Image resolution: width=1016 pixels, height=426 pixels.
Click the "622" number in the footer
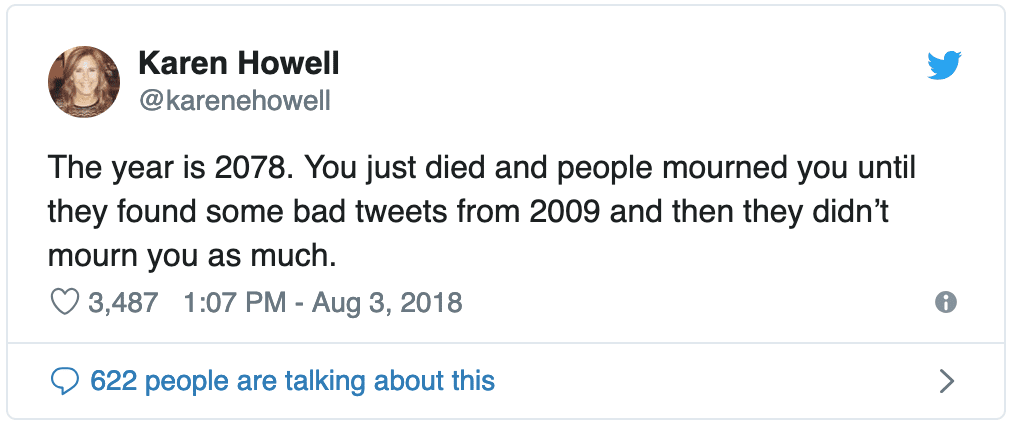click(111, 380)
